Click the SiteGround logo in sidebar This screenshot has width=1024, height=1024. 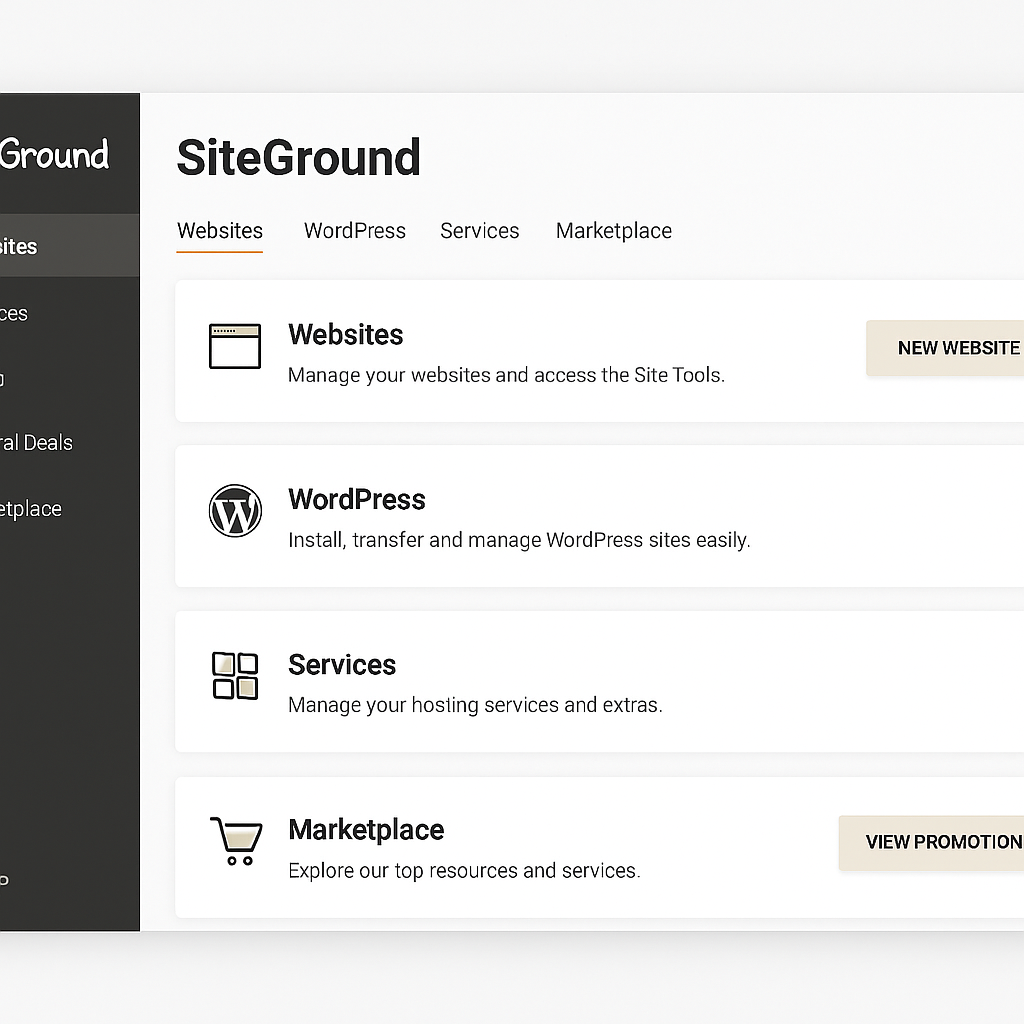click(54, 155)
